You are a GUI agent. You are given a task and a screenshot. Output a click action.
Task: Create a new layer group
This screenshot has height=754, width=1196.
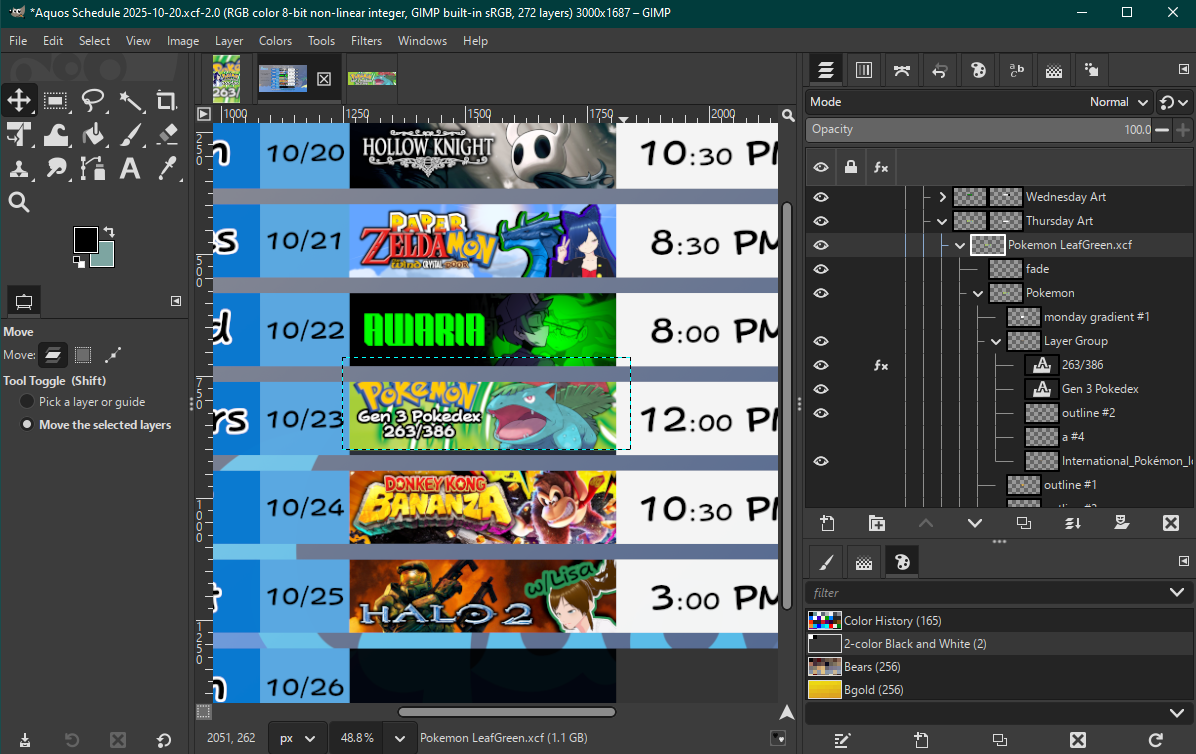(876, 523)
